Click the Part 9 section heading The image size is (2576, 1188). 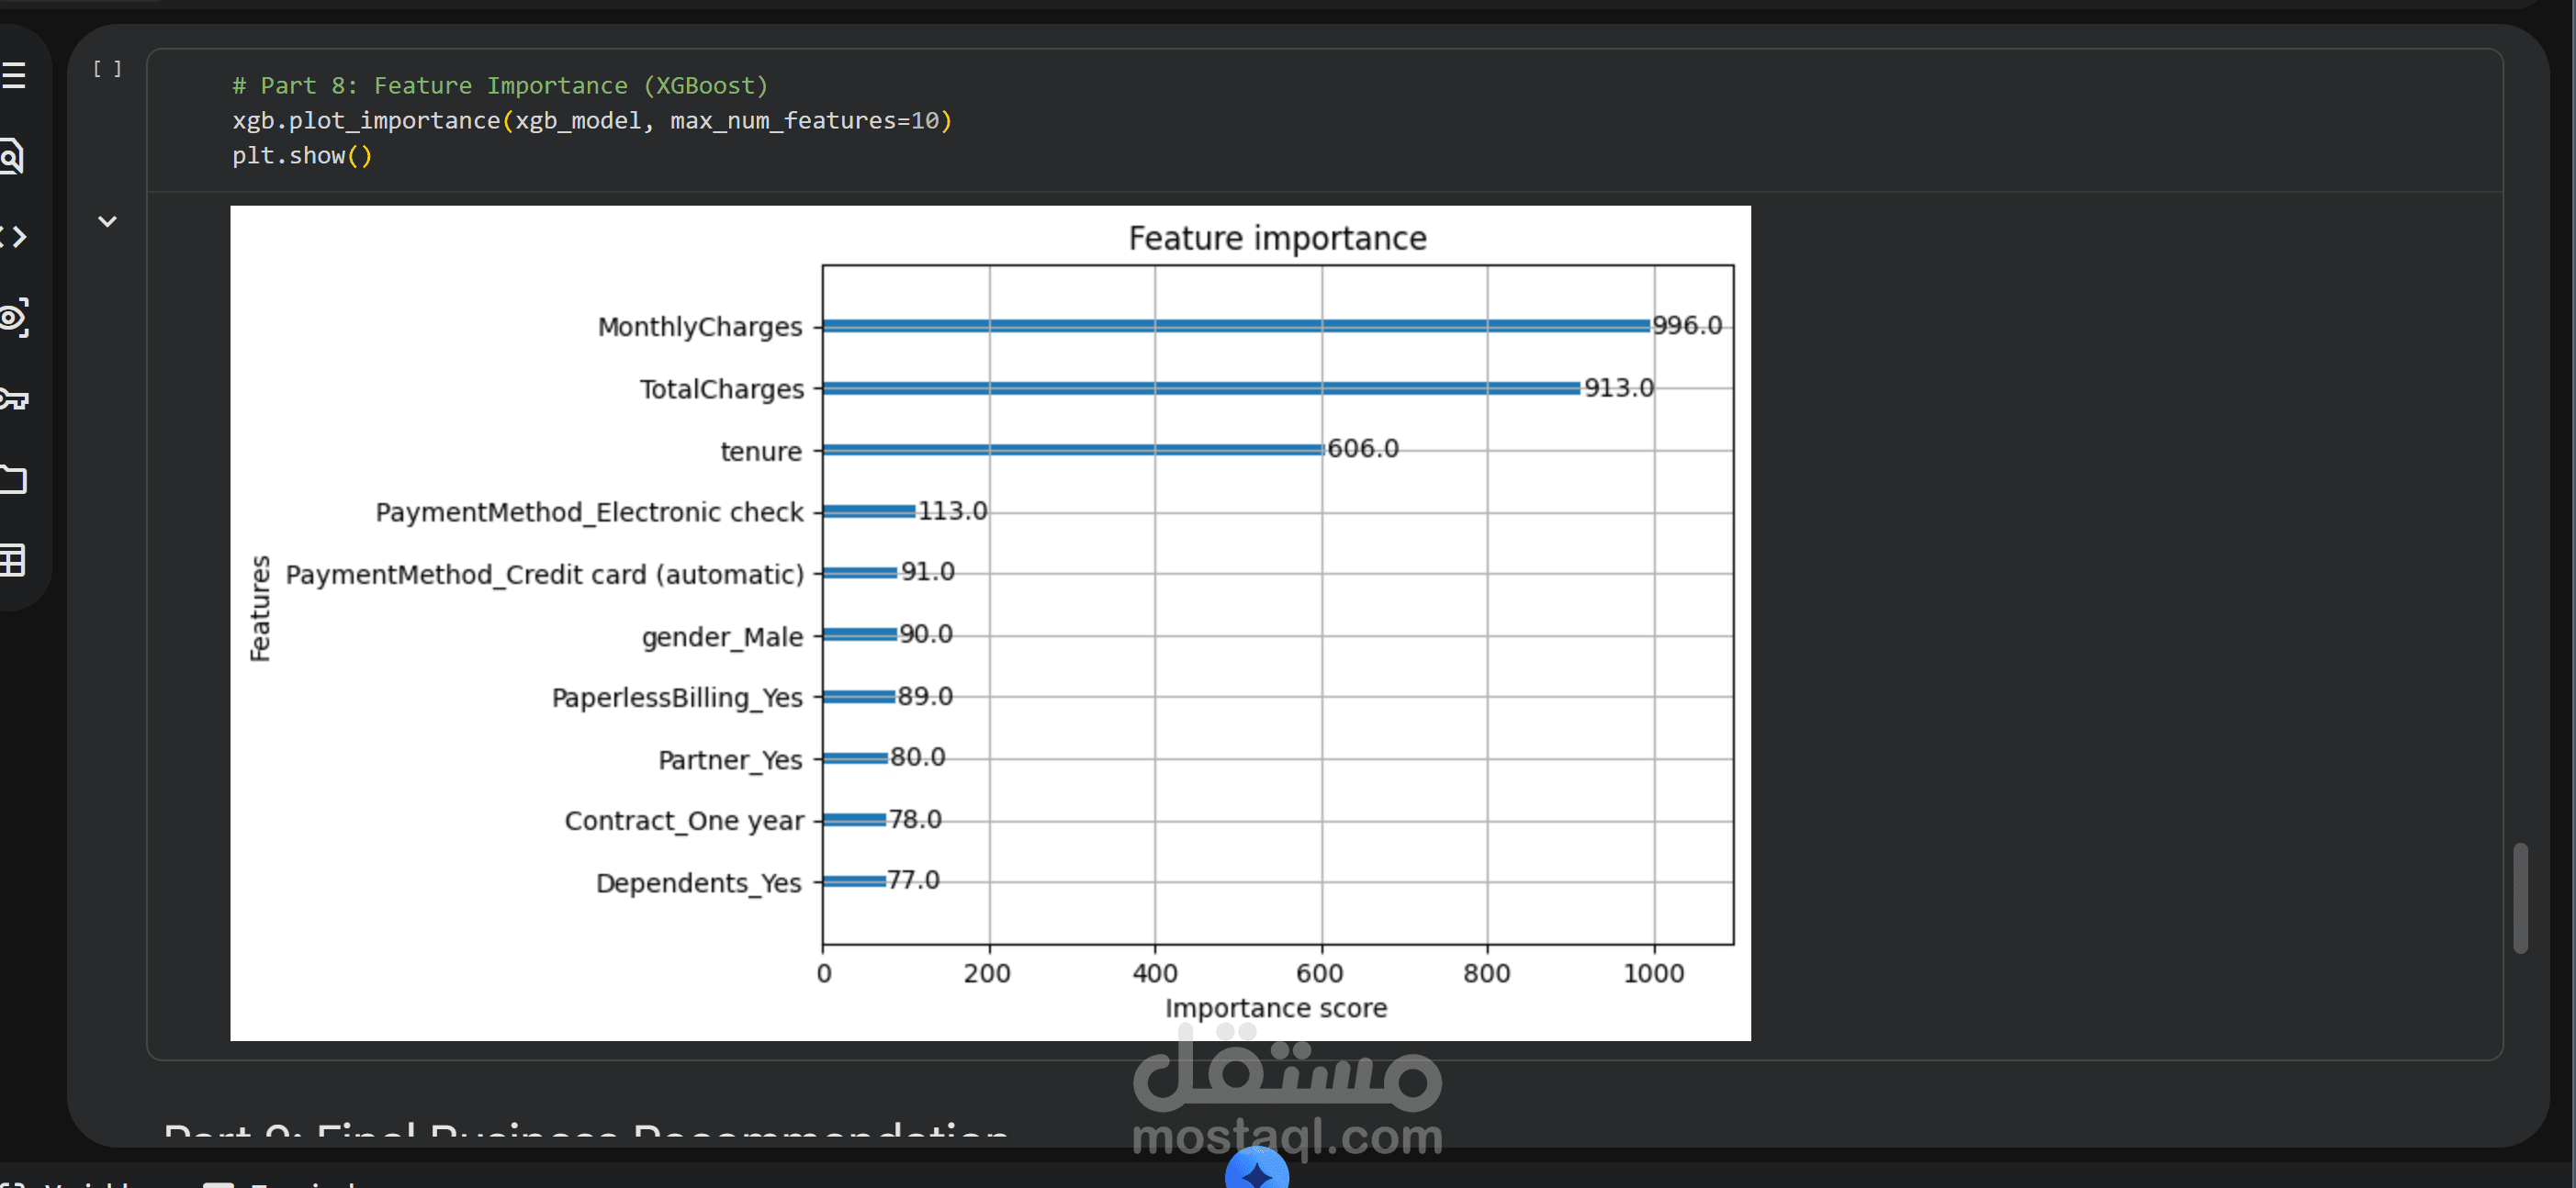tap(585, 1135)
